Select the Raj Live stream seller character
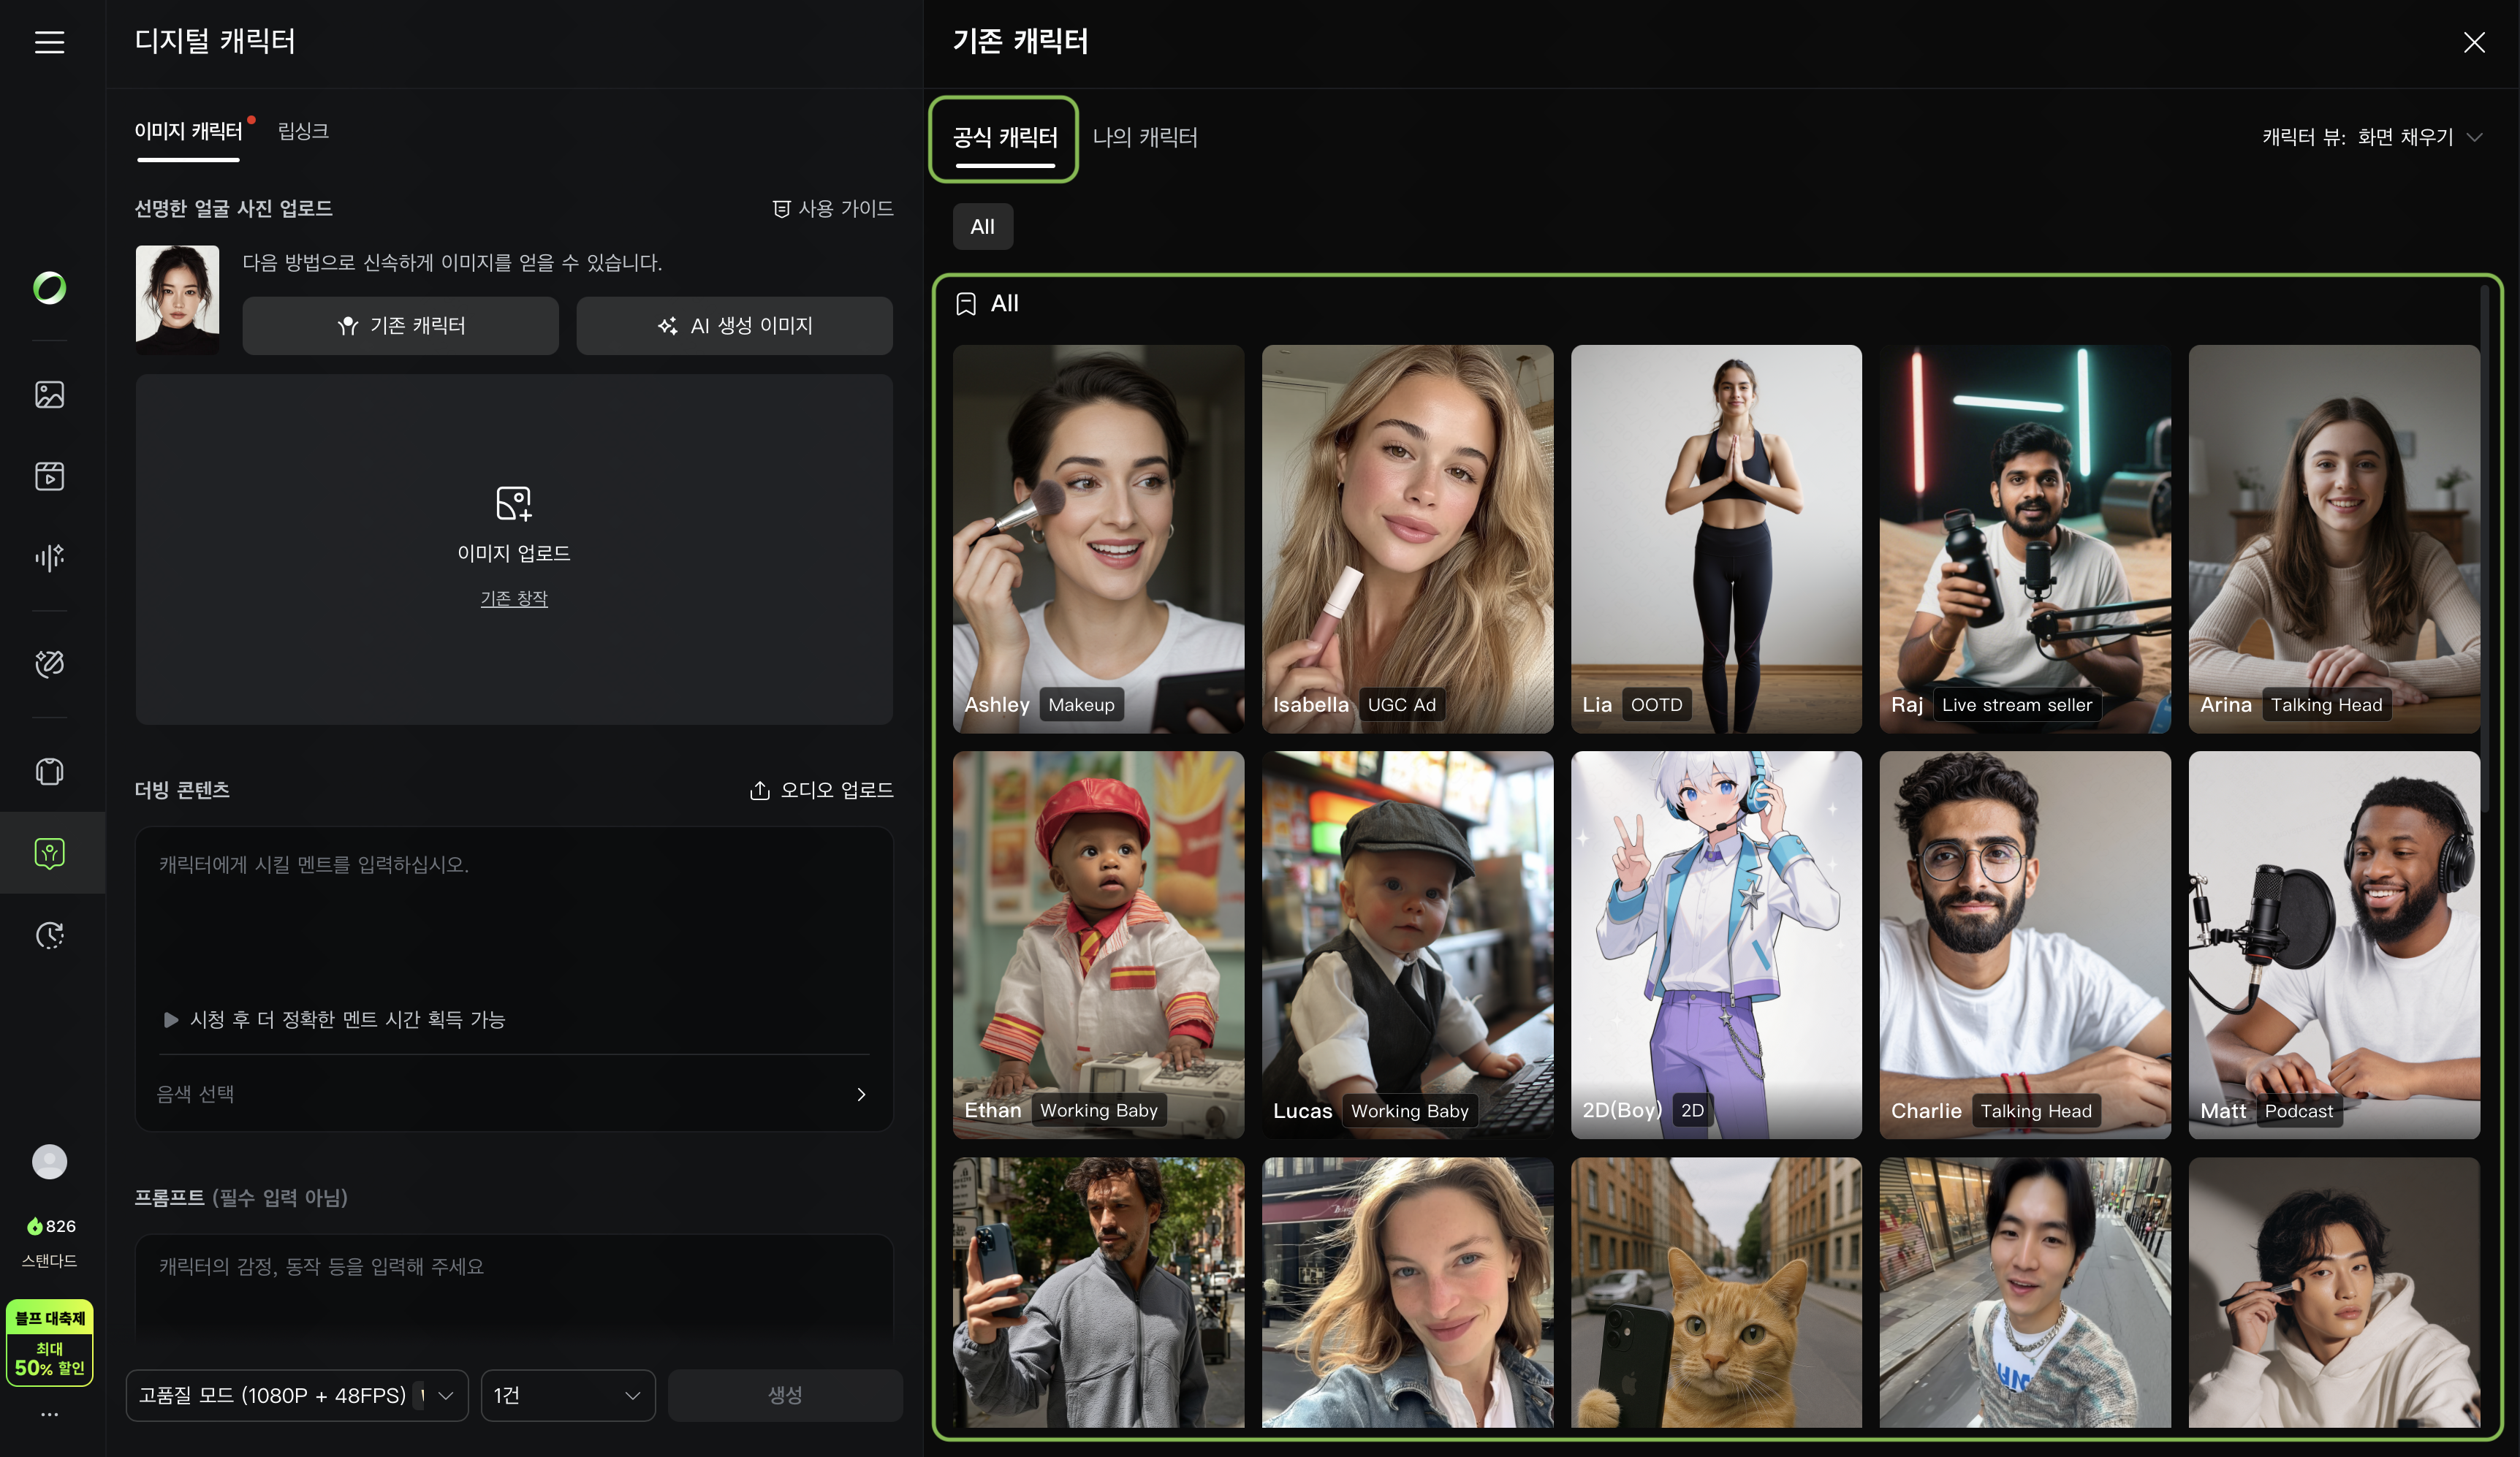The image size is (2520, 1457). 2025,539
